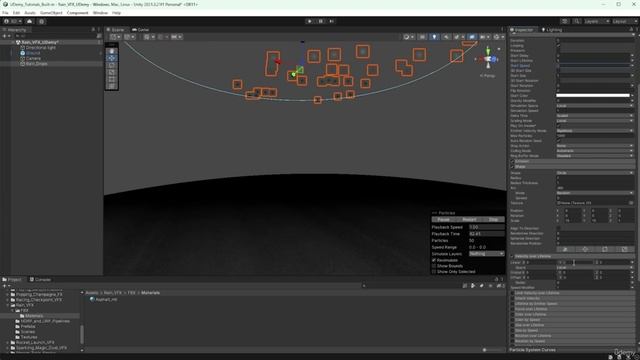Switch to the Game tab
This screenshot has width=640, height=360.
point(141,29)
